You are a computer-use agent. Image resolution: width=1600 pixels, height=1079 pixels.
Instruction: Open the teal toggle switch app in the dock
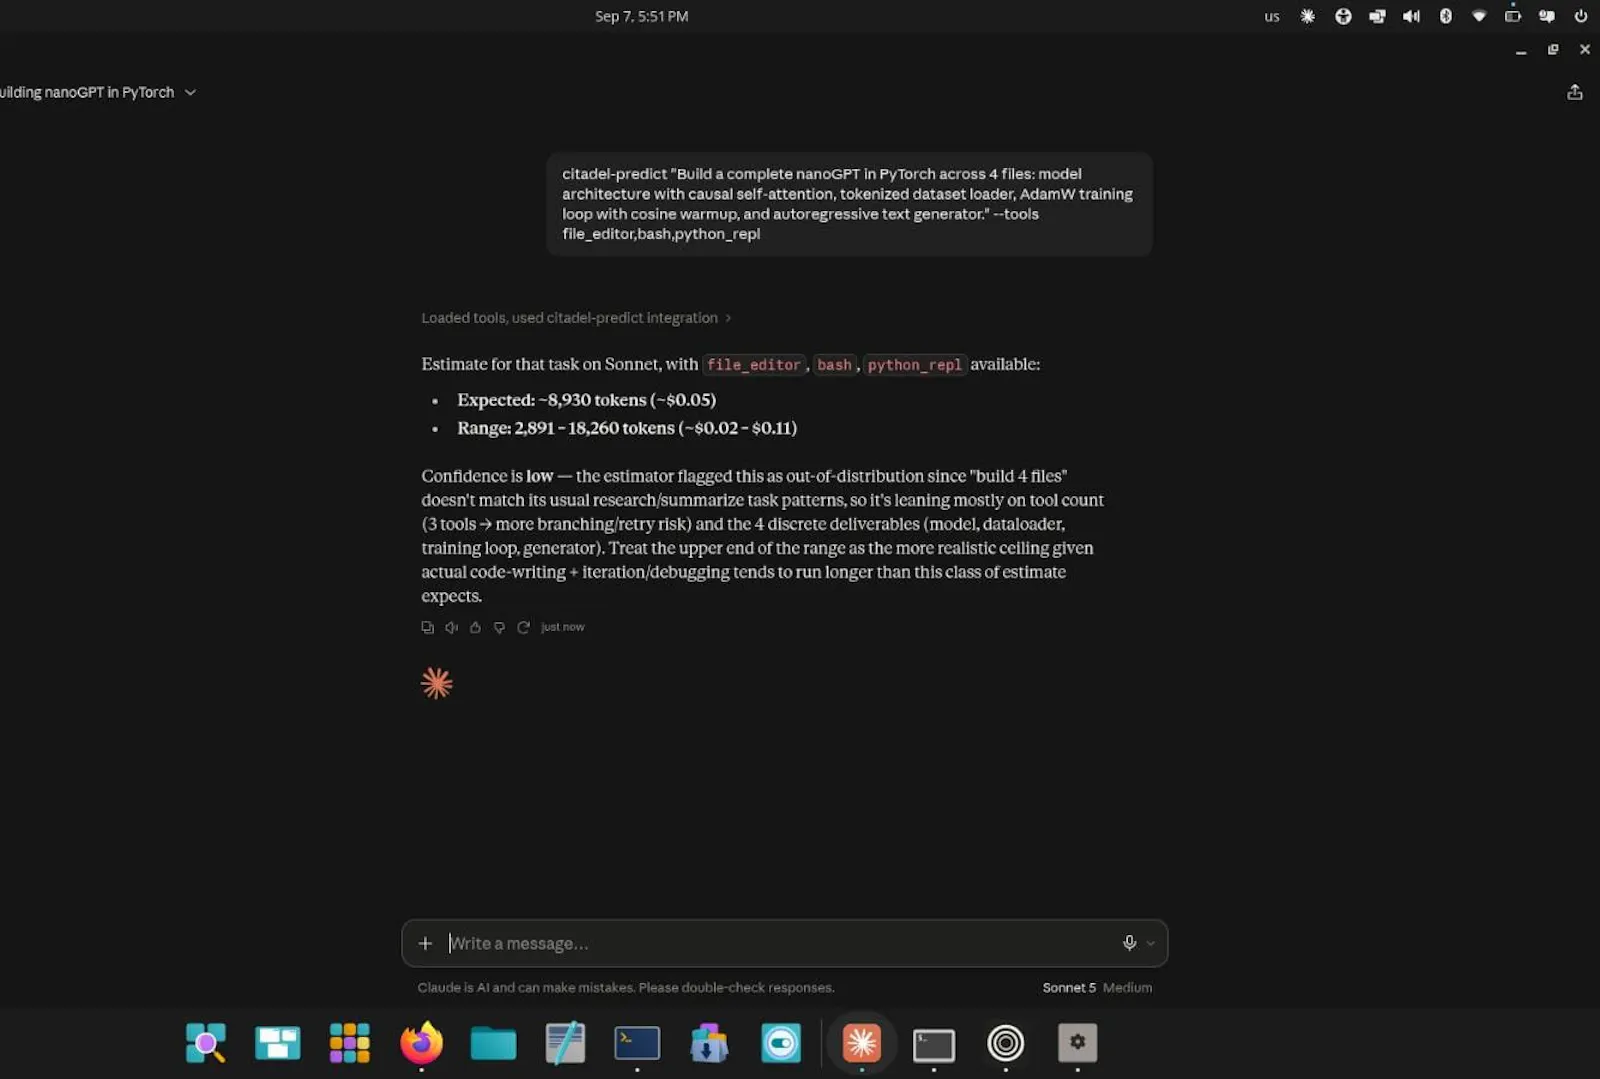pyautogui.click(x=781, y=1043)
